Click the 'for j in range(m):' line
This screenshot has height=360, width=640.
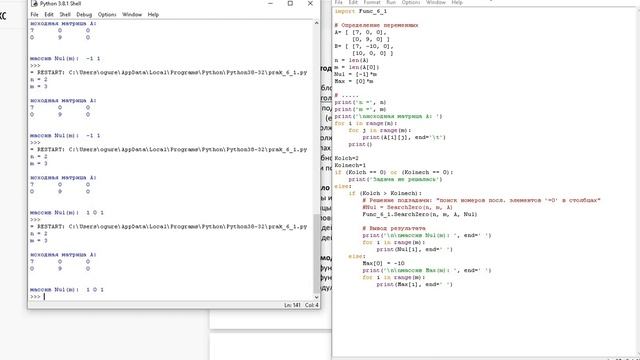coord(380,130)
